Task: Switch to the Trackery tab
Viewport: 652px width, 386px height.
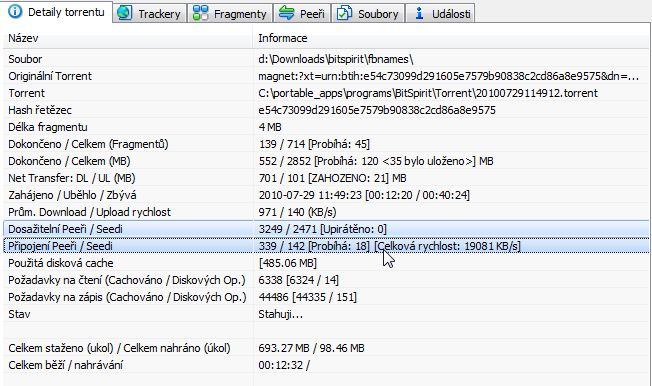Action: pyautogui.click(x=150, y=13)
